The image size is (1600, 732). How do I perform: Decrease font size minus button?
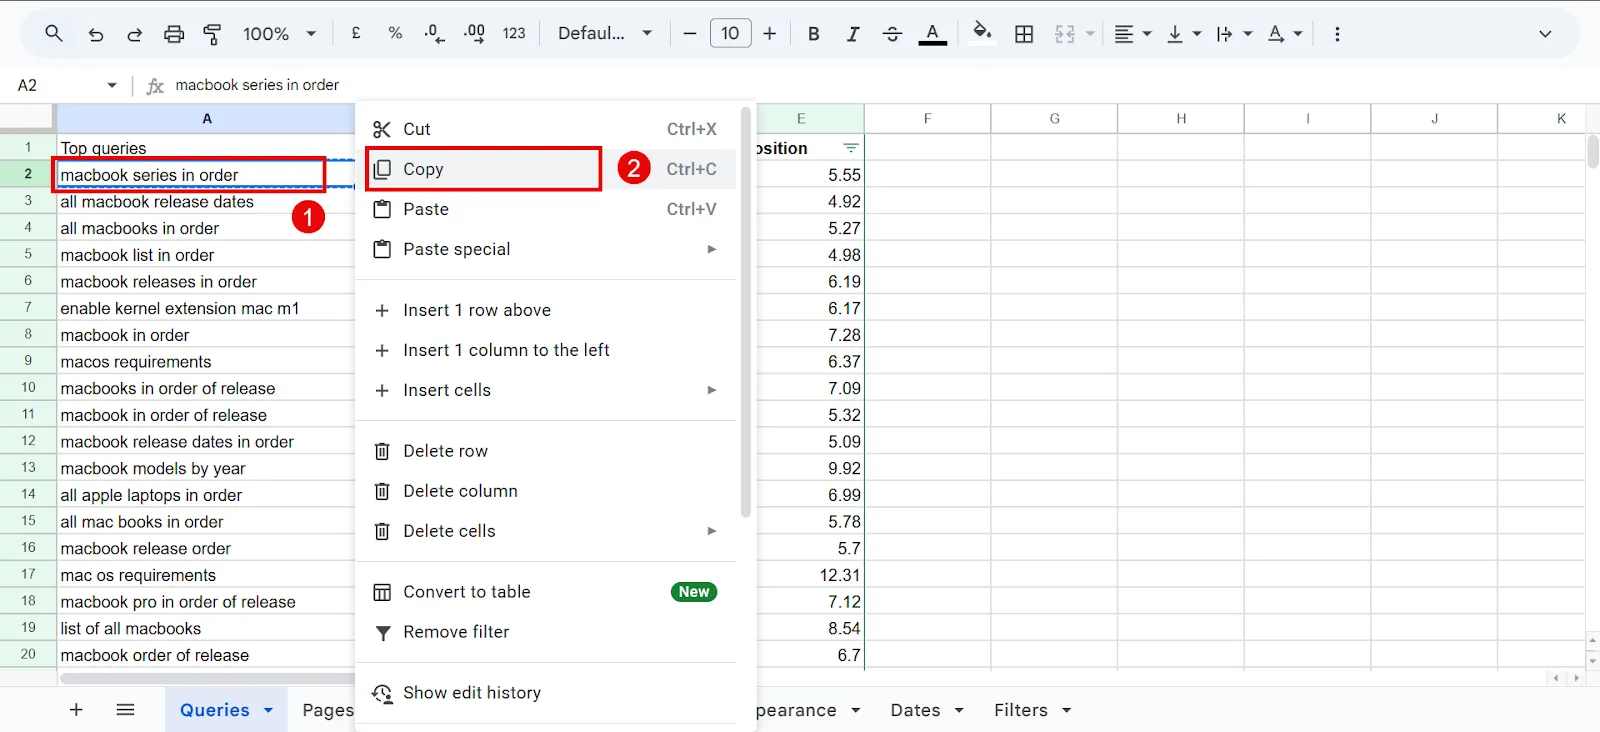click(x=690, y=33)
